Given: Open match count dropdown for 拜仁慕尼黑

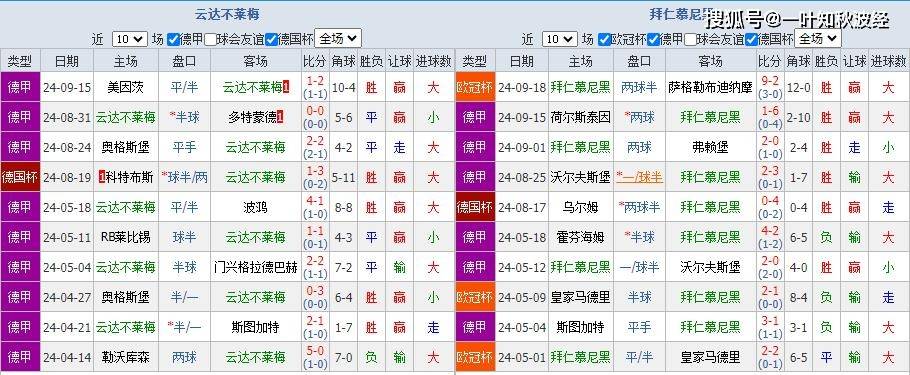Looking at the screenshot, I should tap(560, 39).
